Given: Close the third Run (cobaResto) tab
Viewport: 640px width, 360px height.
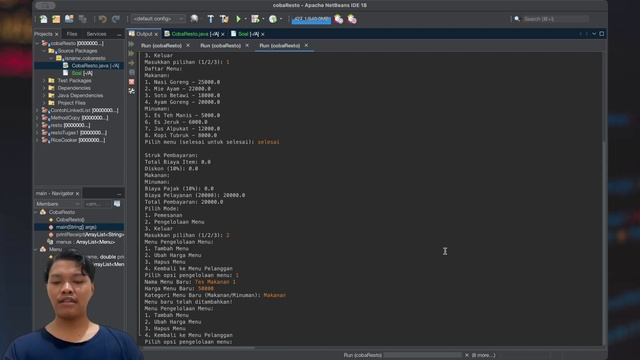Looking at the screenshot, I should (306, 45).
